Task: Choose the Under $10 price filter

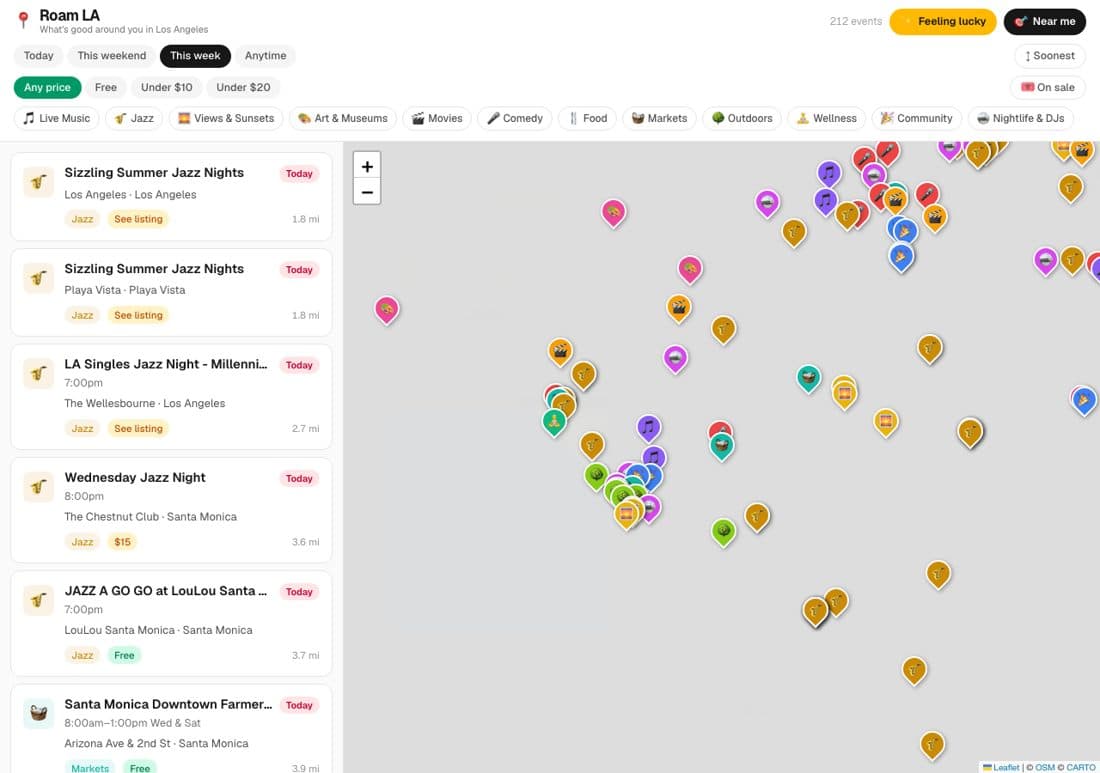Action: coord(166,87)
